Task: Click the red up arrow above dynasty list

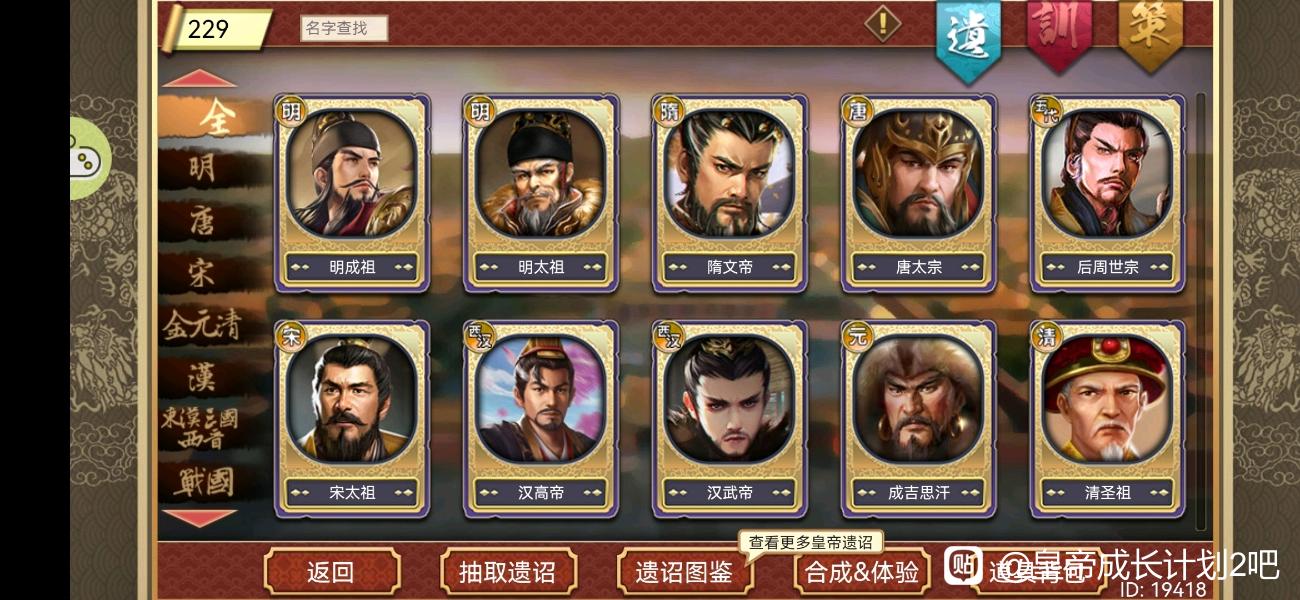Action: (200, 79)
